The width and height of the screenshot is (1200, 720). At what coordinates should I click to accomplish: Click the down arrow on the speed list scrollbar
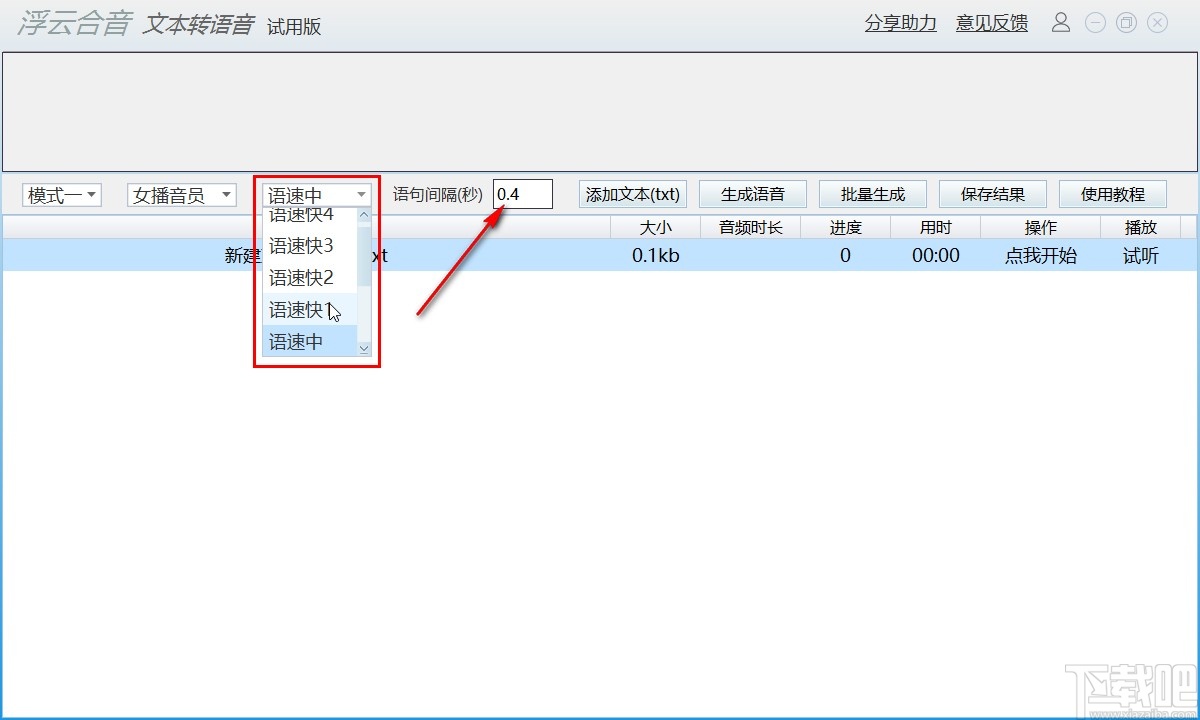(x=363, y=347)
